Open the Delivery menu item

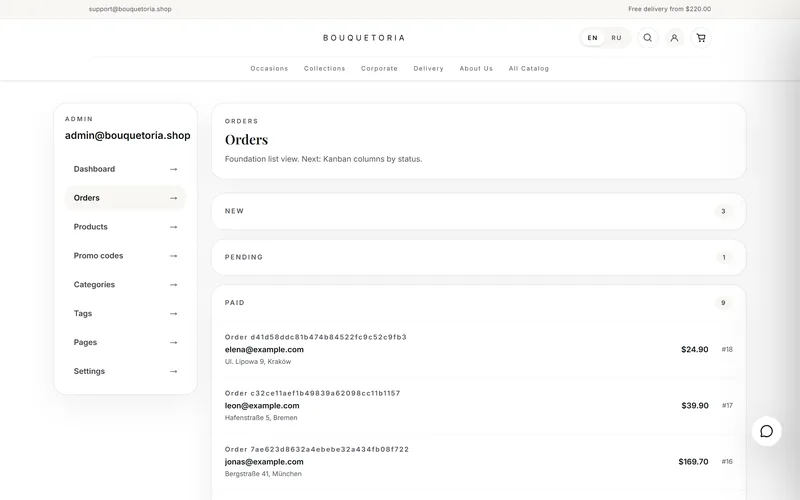(428, 68)
